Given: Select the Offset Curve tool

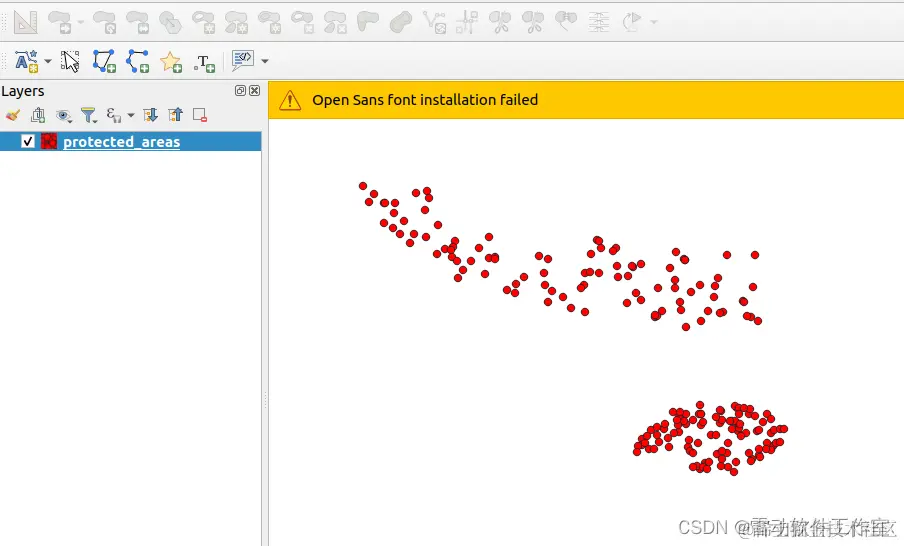Looking at the screenshot, I should pos(401,22).
